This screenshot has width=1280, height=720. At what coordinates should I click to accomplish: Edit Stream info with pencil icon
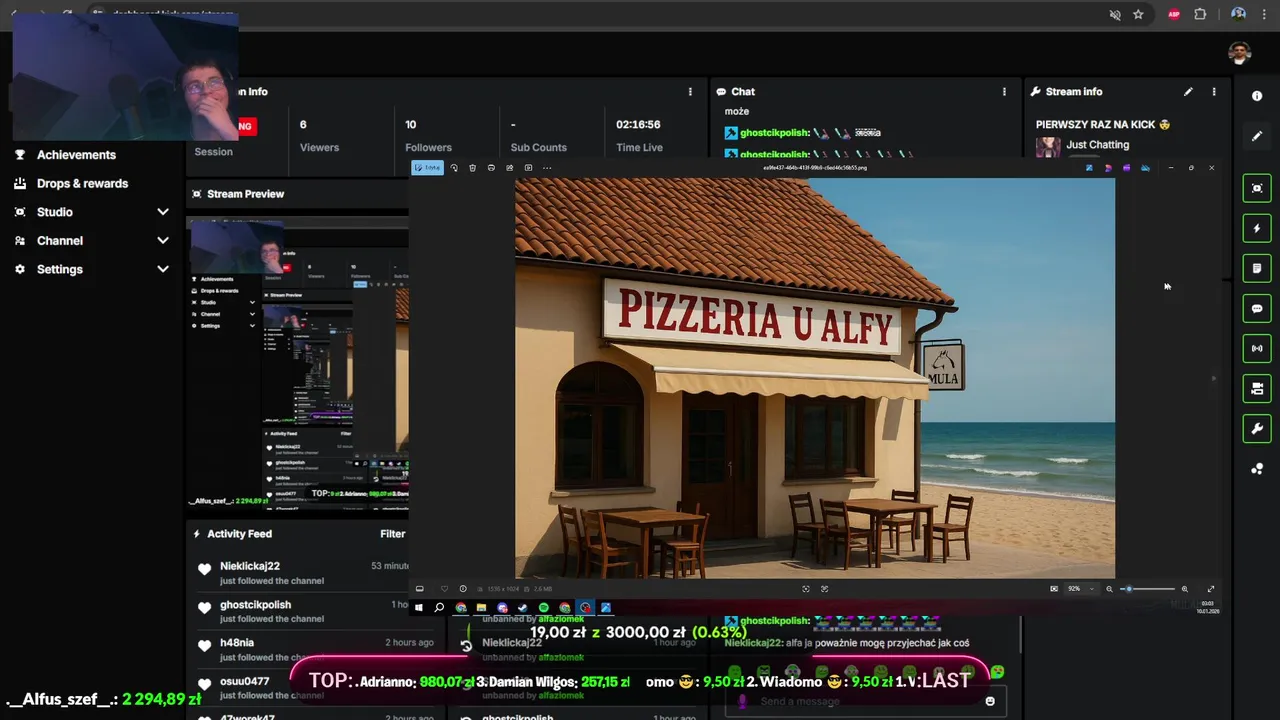pyautogui.click(x=1188, y=92)
